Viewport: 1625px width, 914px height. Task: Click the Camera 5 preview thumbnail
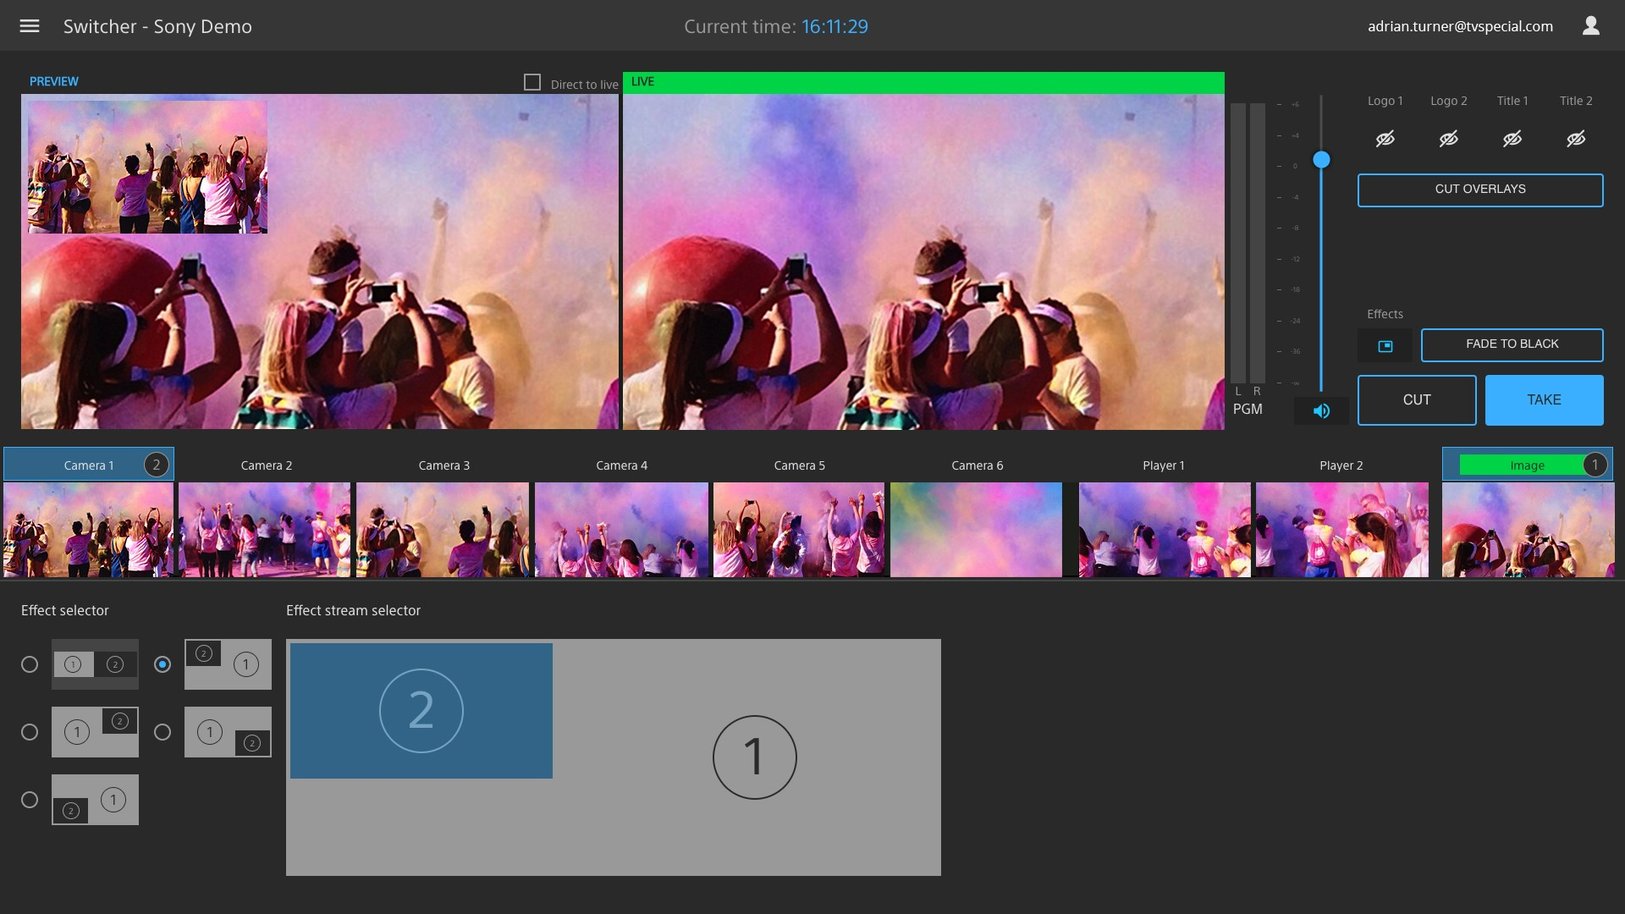(798, 529)
